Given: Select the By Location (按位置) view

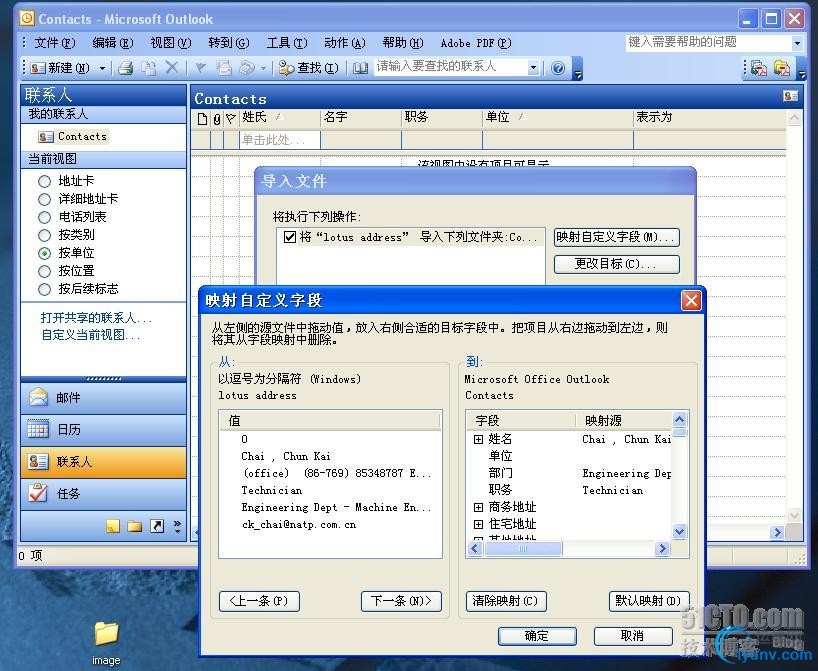Looking at the screenshot, I should 66,271.
